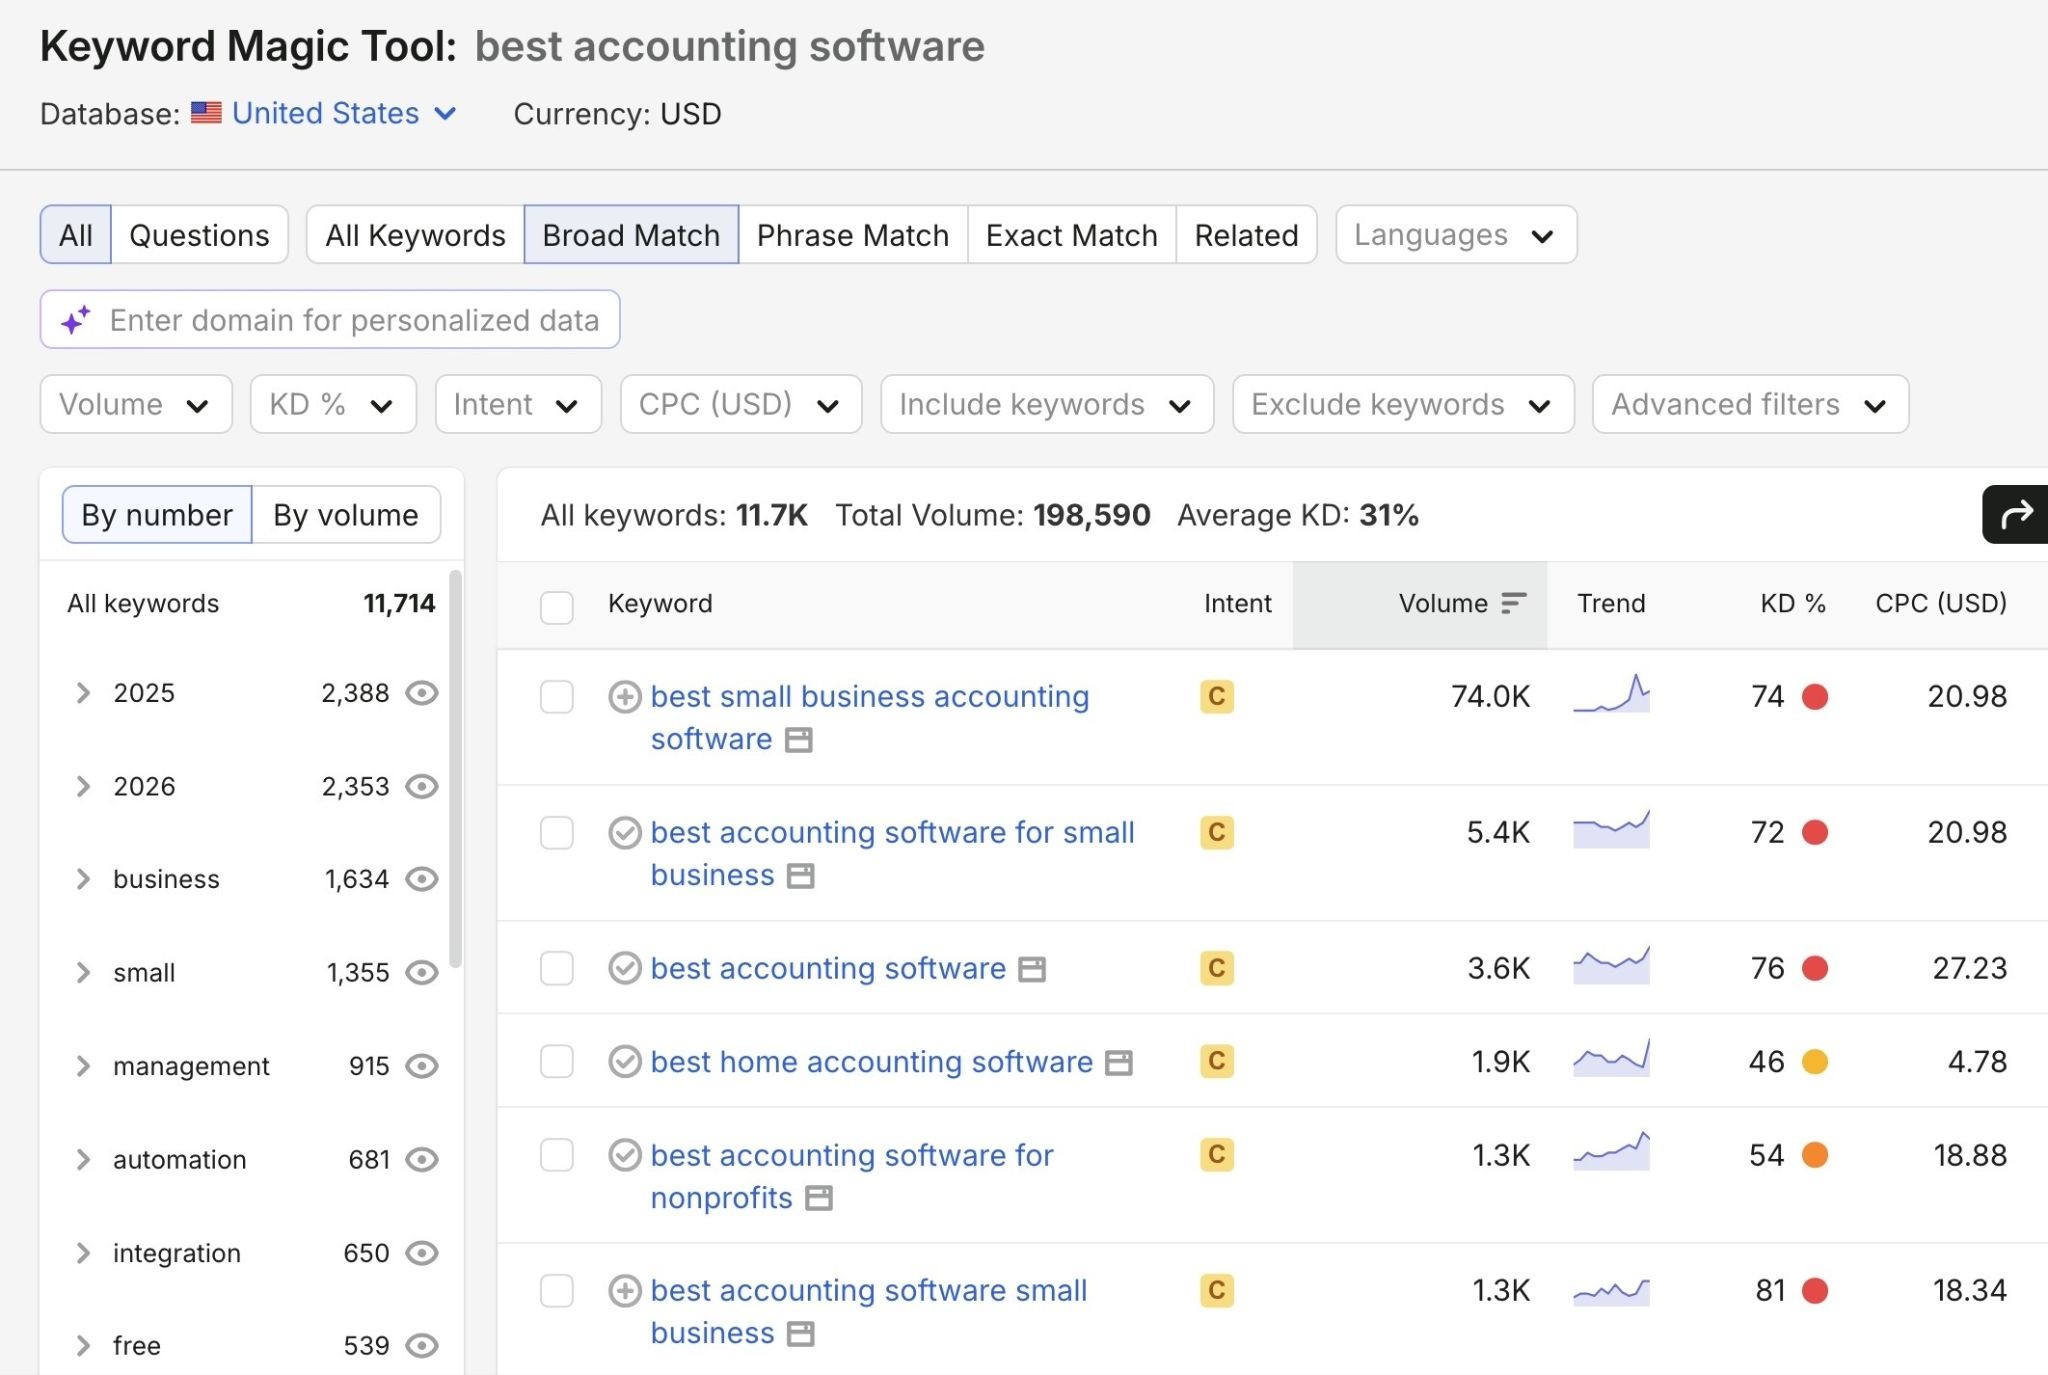Sort table by the CPC (USD) header
The width and height of the screenshot is (2048, 1375).
point(1940,603)
